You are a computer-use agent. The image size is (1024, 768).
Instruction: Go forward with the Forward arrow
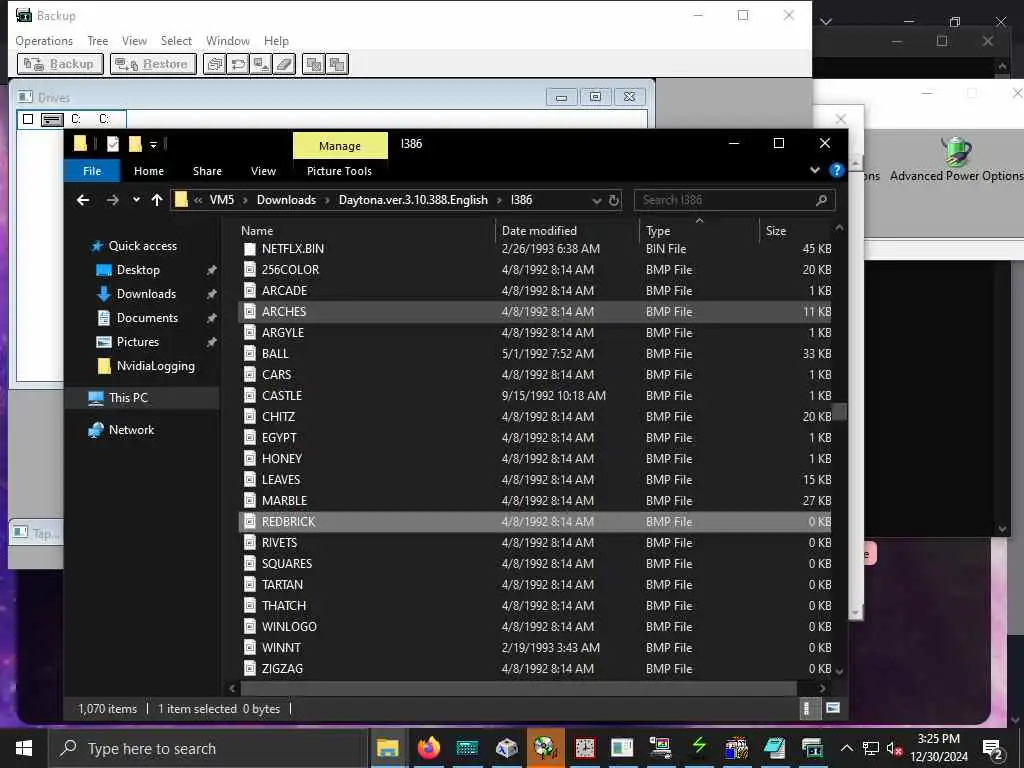112,200
